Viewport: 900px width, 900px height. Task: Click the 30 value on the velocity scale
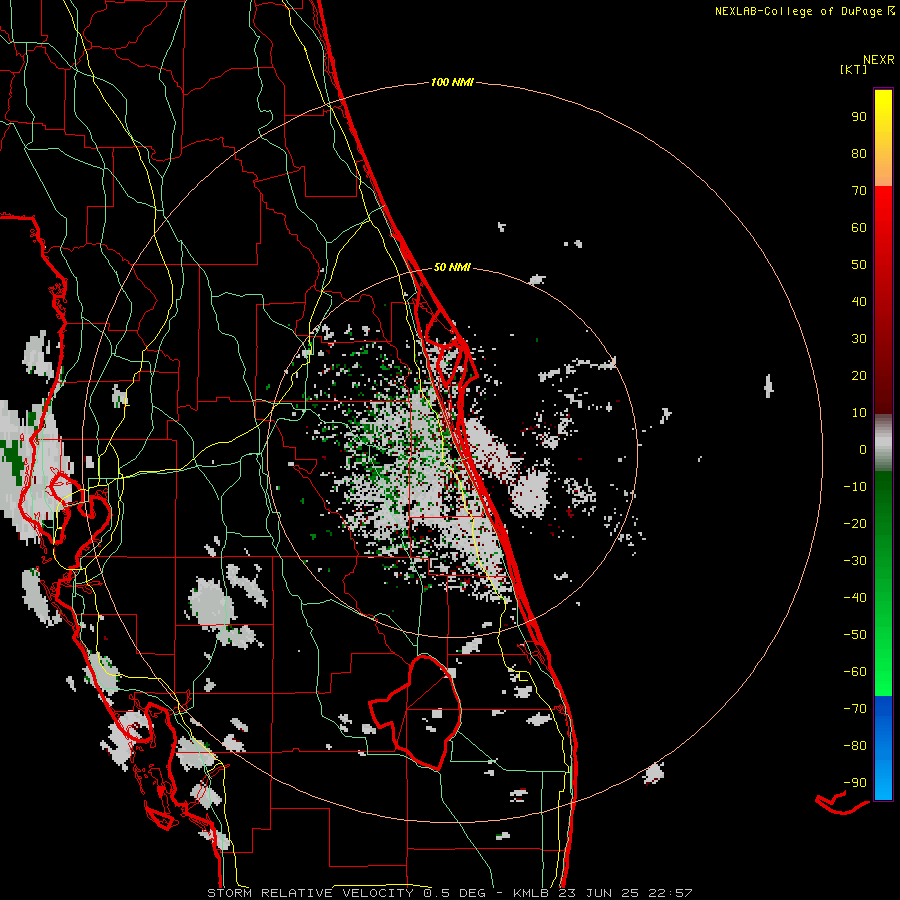pos(859,339)
